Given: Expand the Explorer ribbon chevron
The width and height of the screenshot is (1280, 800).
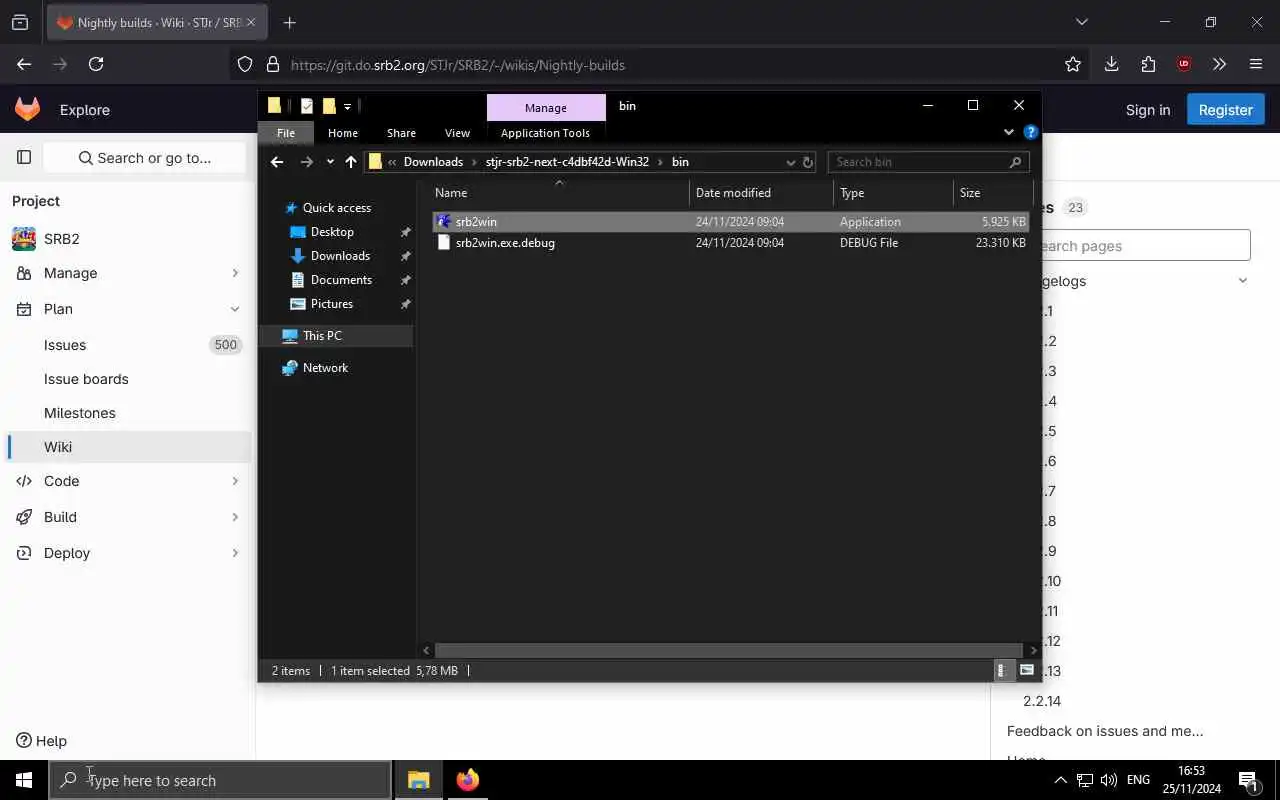Looking at the screenshot, I should pos(1008,132).
